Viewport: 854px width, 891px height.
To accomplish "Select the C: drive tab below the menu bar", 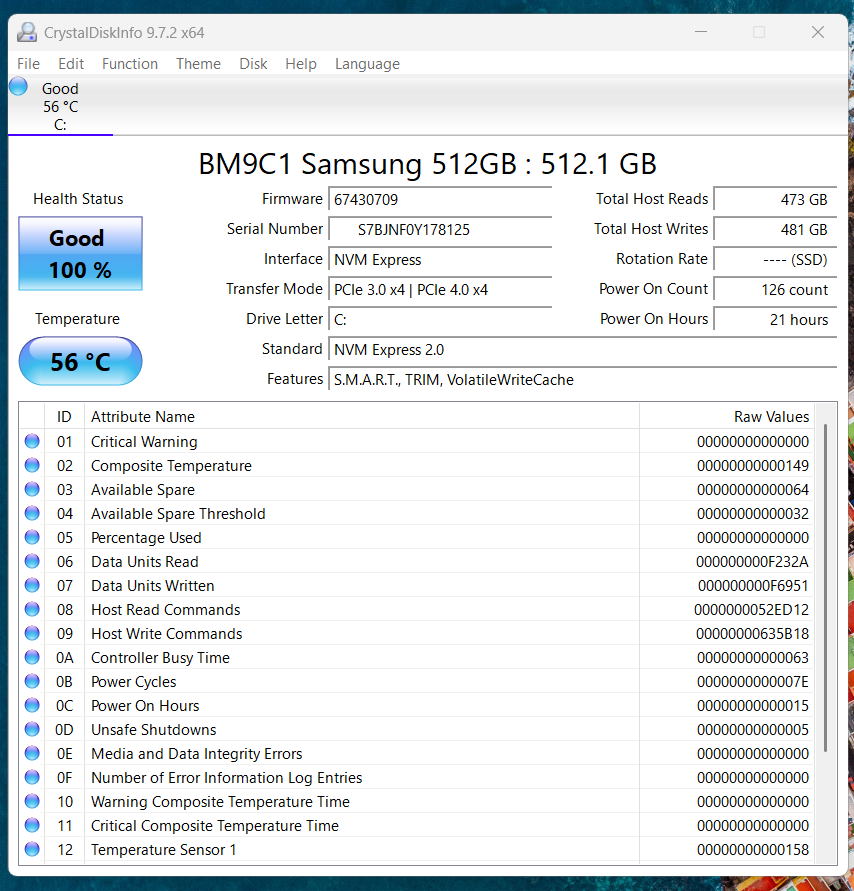I will click(60, 106).
